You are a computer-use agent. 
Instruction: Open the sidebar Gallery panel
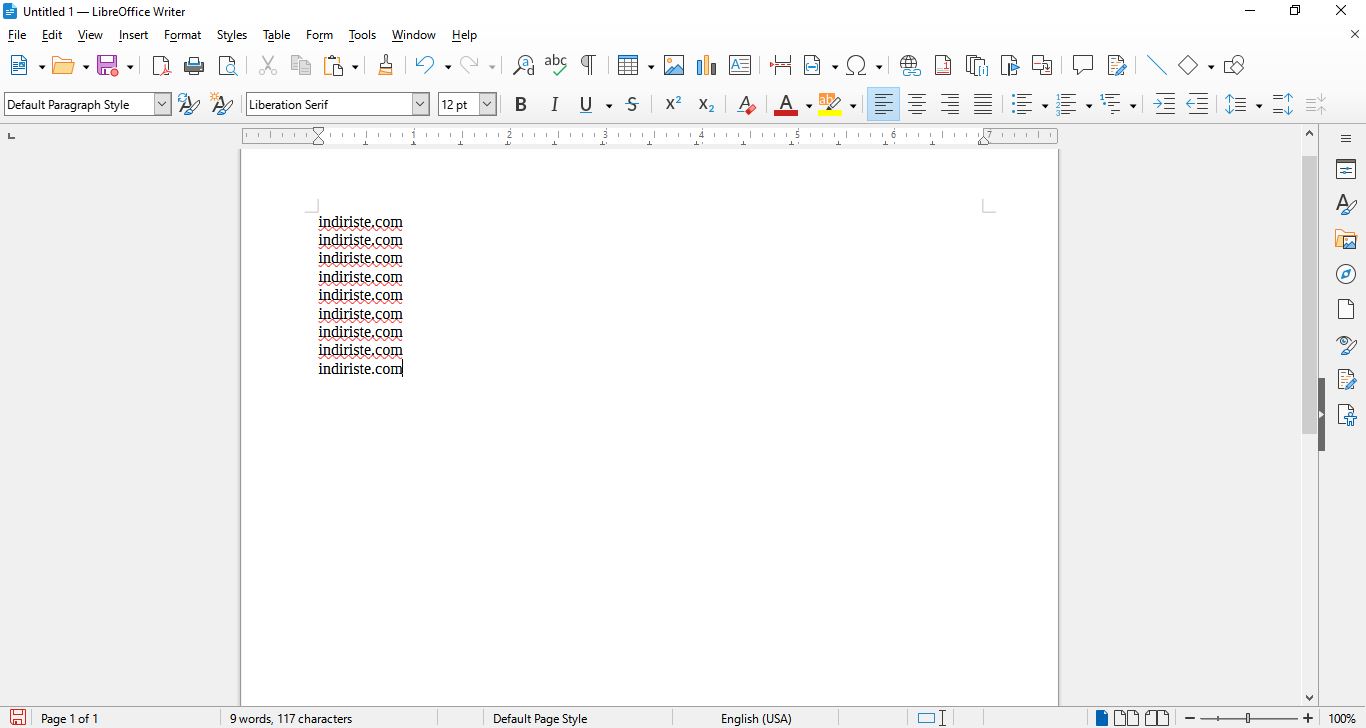coord(1346,239)
